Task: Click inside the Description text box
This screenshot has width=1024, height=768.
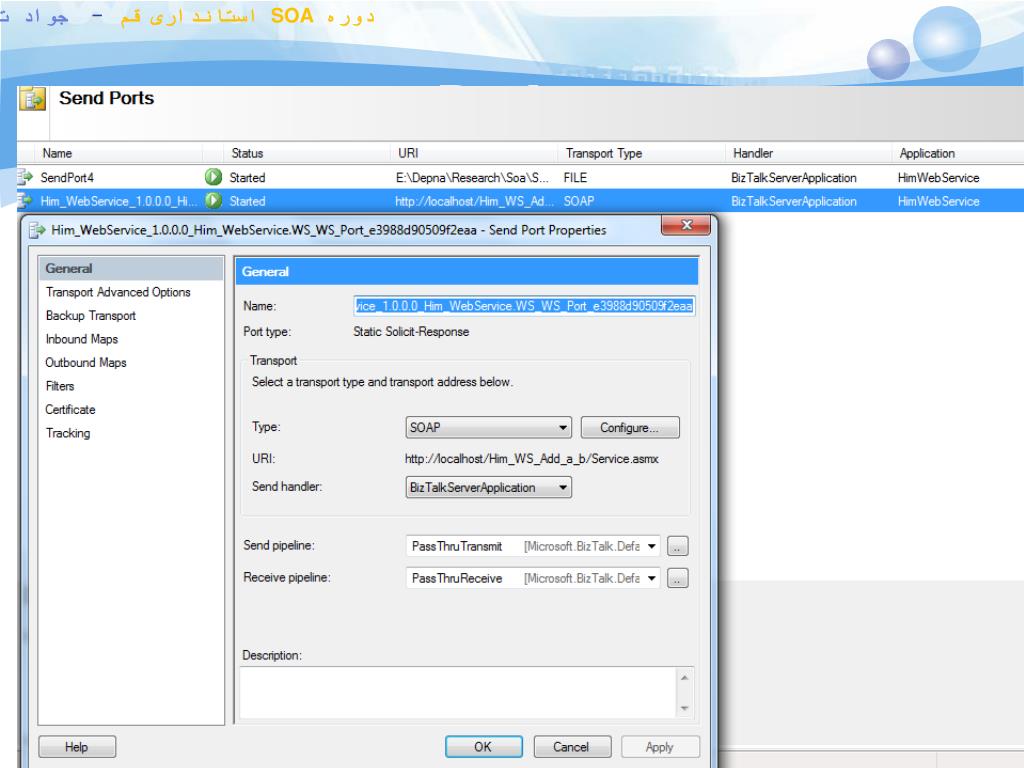Action: click(x=457, y=693)
